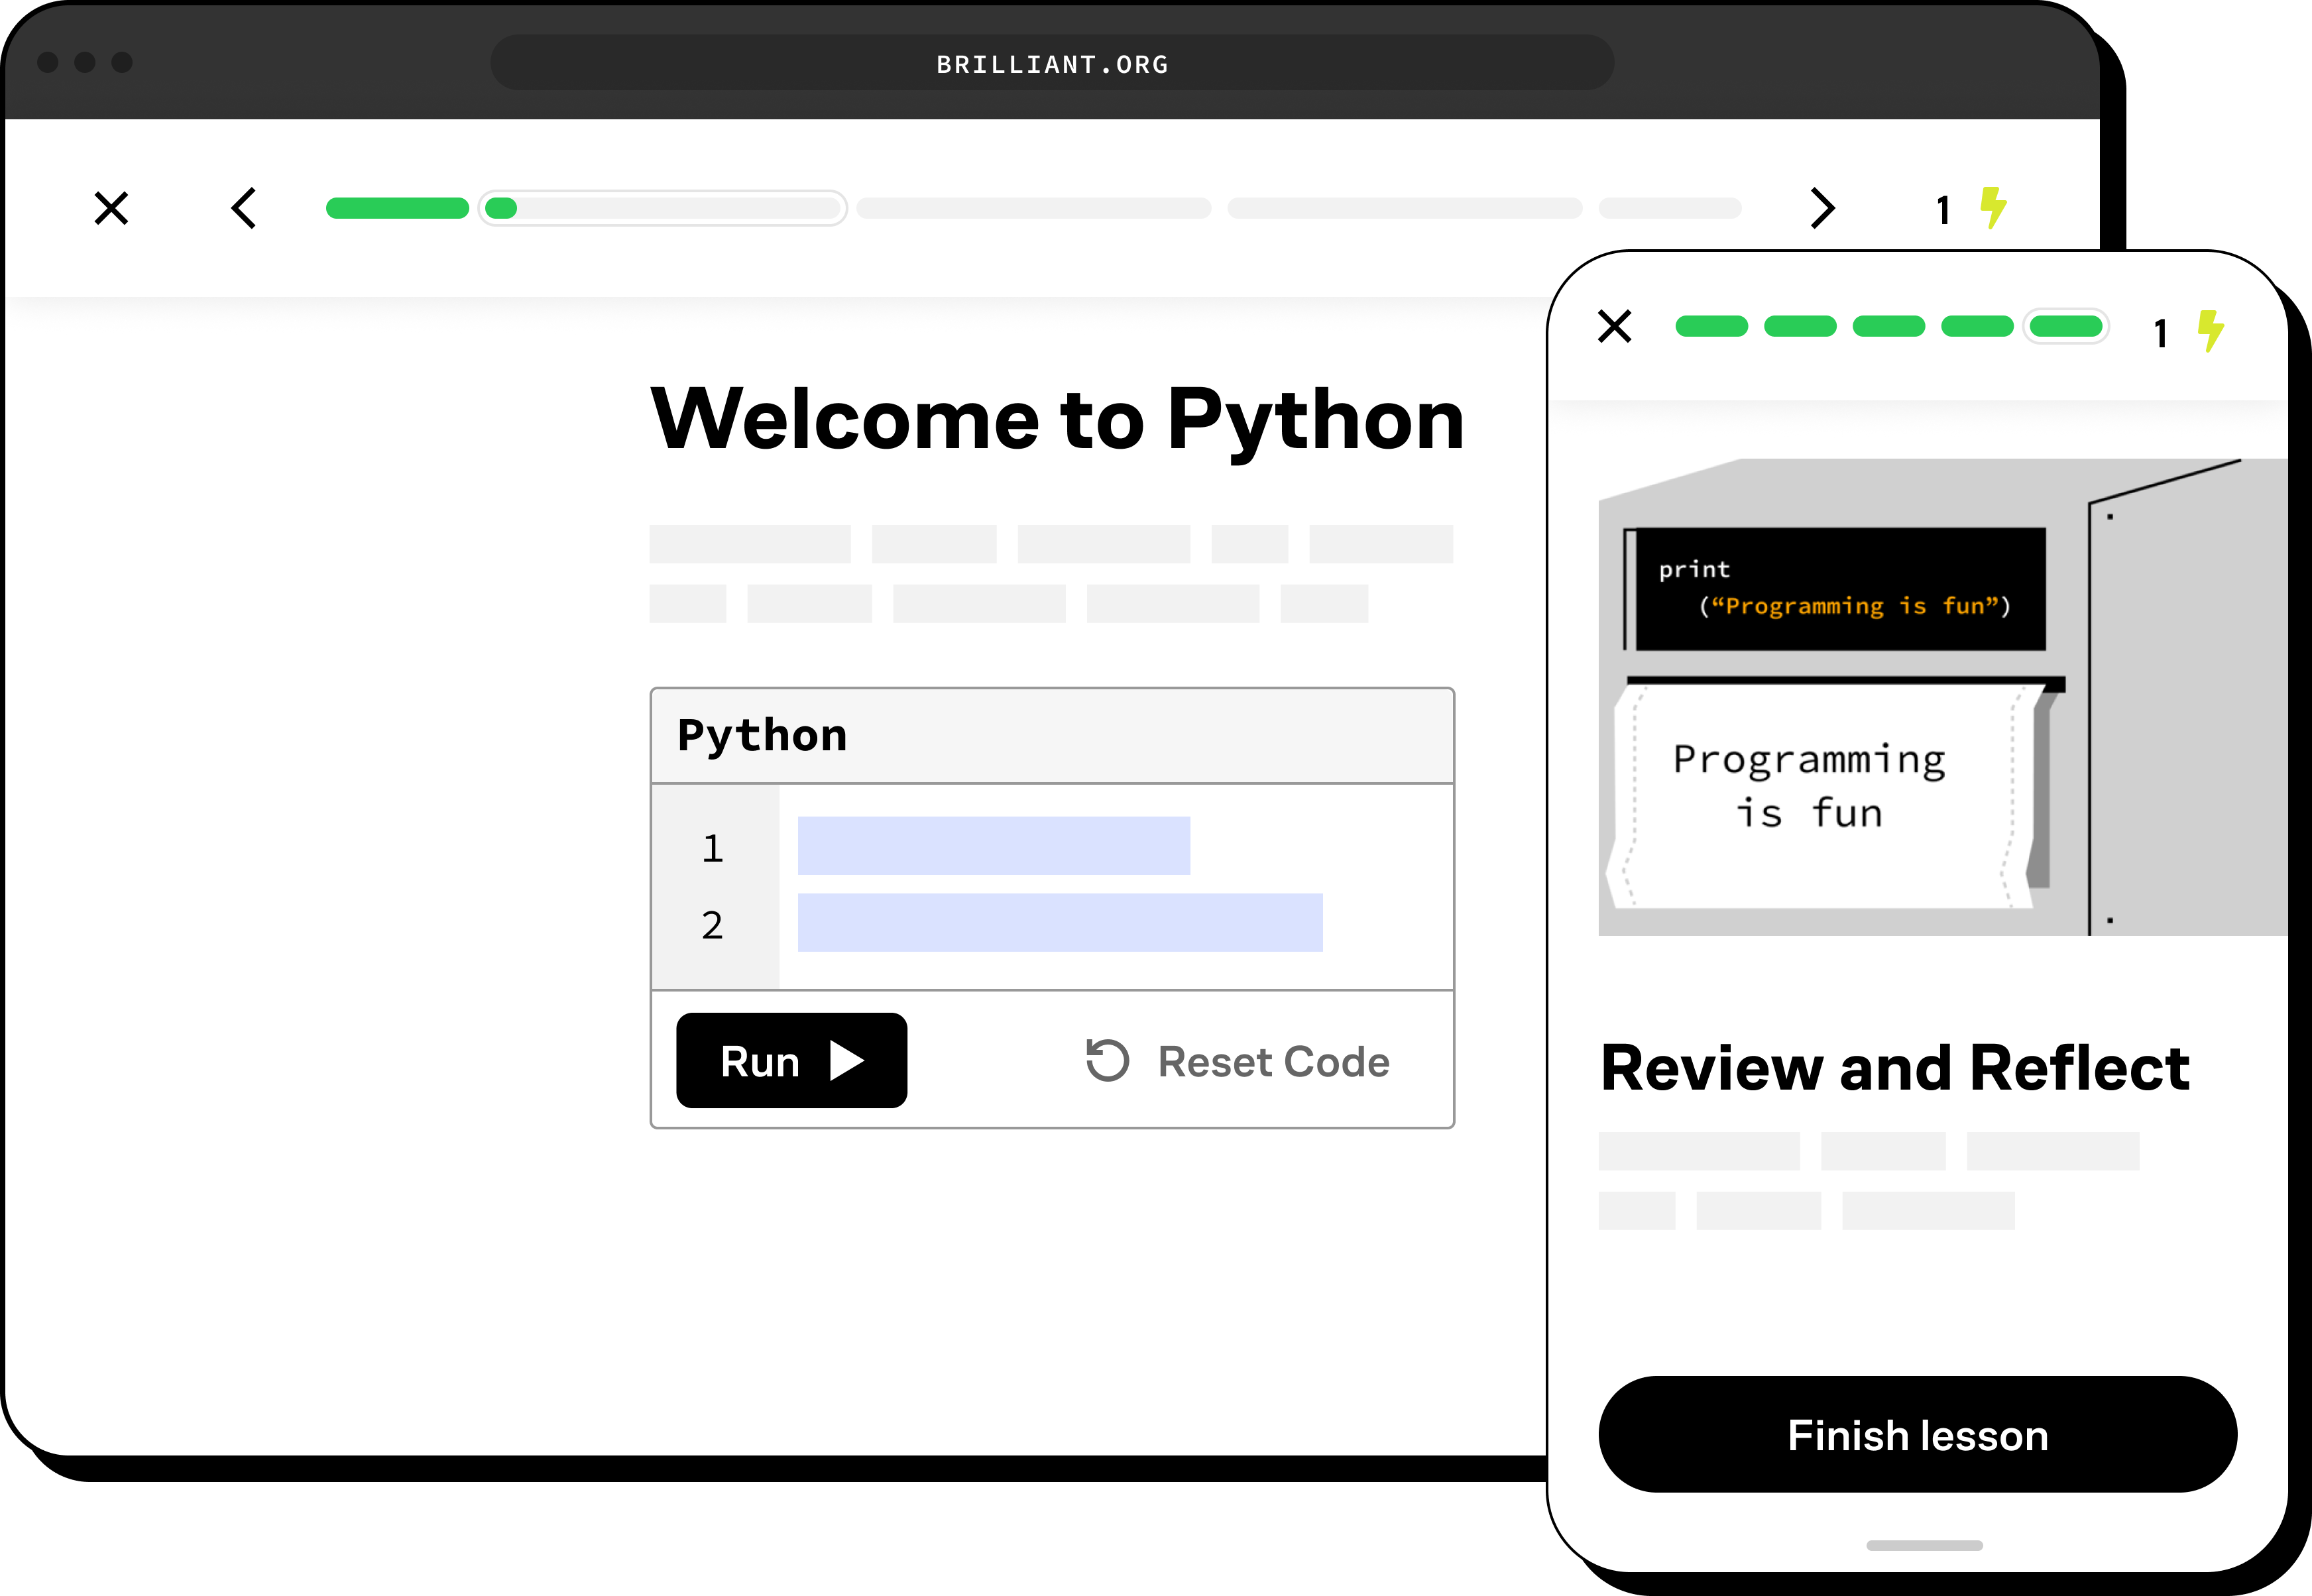This screenshot has width=2312, height=1596.
Task: Go back with the left chevron arrow
Action: point(244,208)
